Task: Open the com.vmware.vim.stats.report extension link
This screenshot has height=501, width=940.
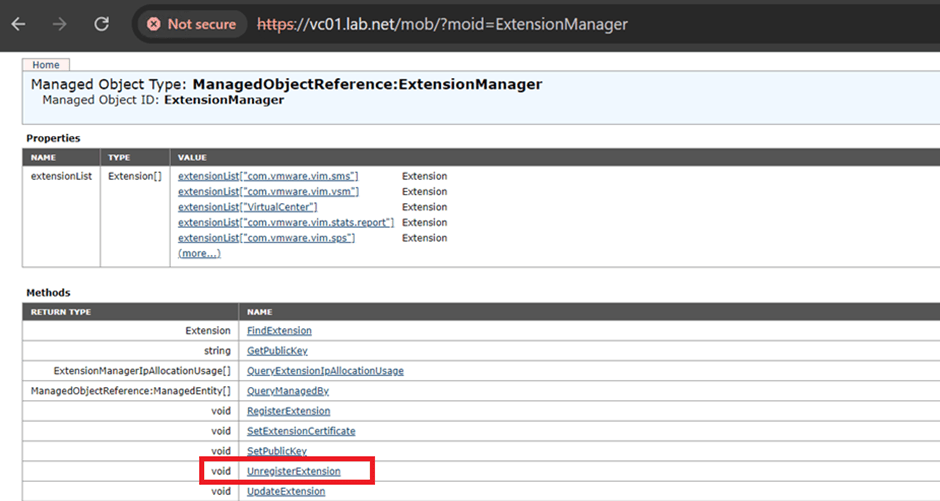Action: [285, 223]
